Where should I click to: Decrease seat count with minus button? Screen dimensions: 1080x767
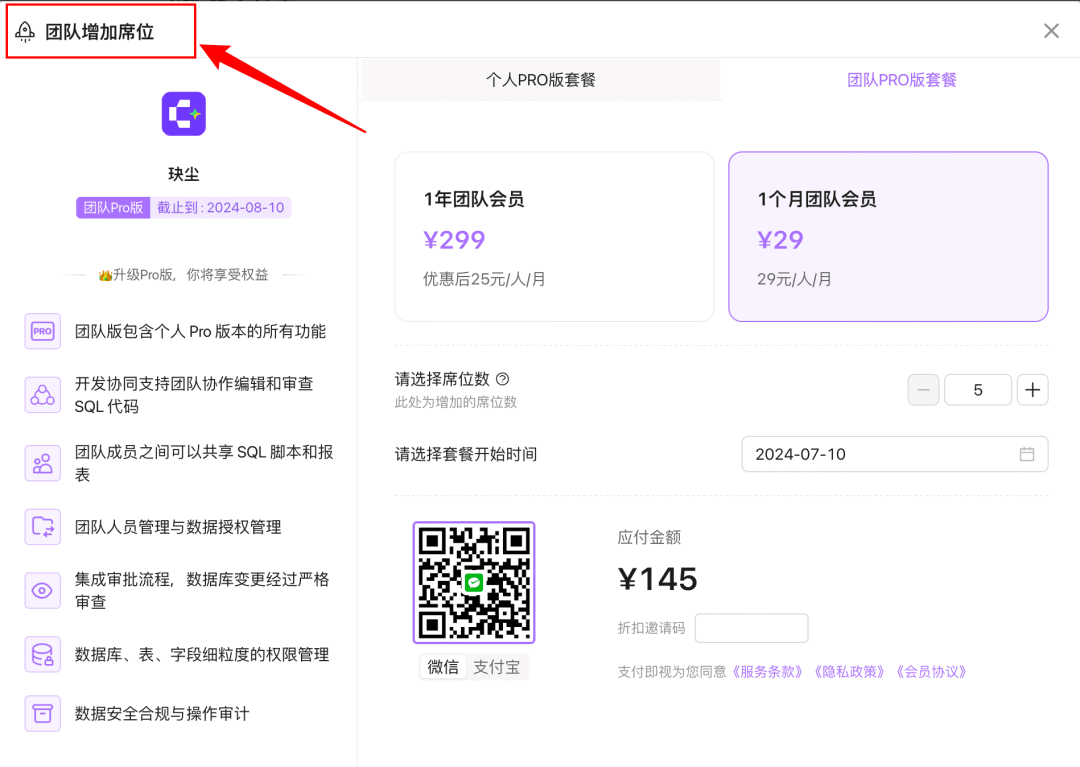pos(924,390)
